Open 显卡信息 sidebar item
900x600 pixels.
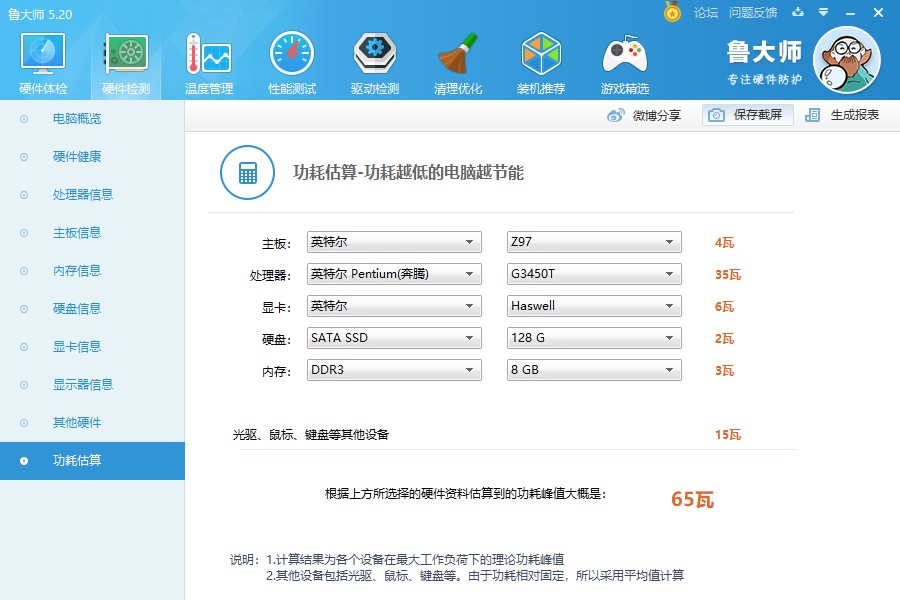click(x=77, y=346)
